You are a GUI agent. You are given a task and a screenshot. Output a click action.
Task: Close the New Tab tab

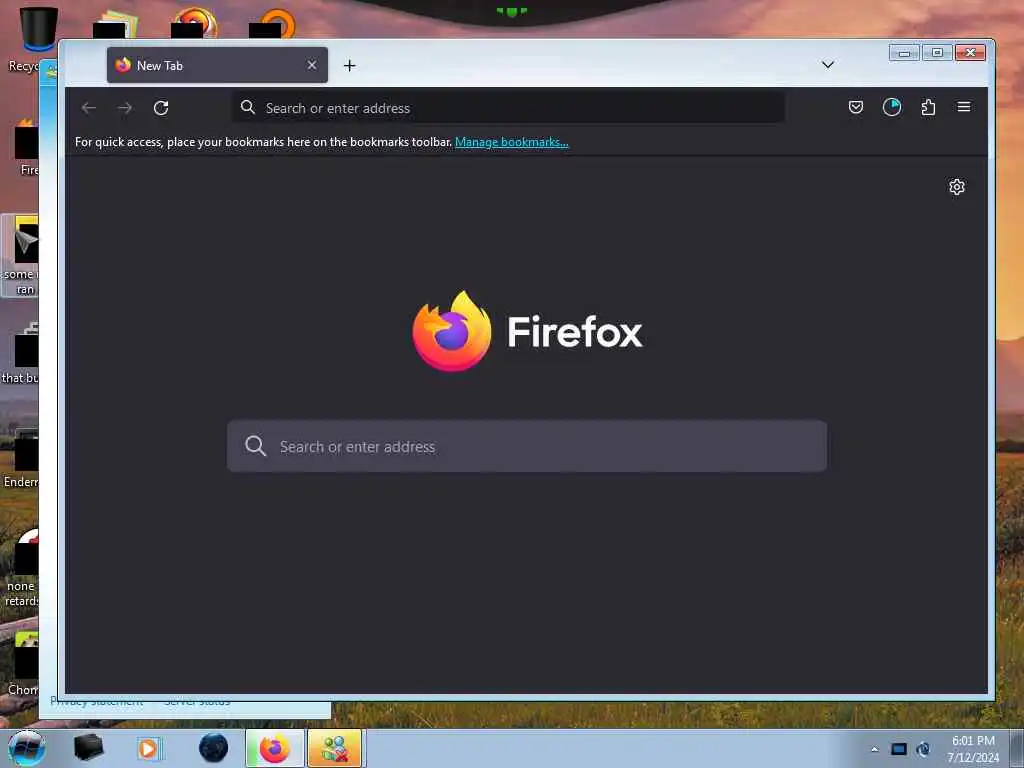[x=312, y=65]
